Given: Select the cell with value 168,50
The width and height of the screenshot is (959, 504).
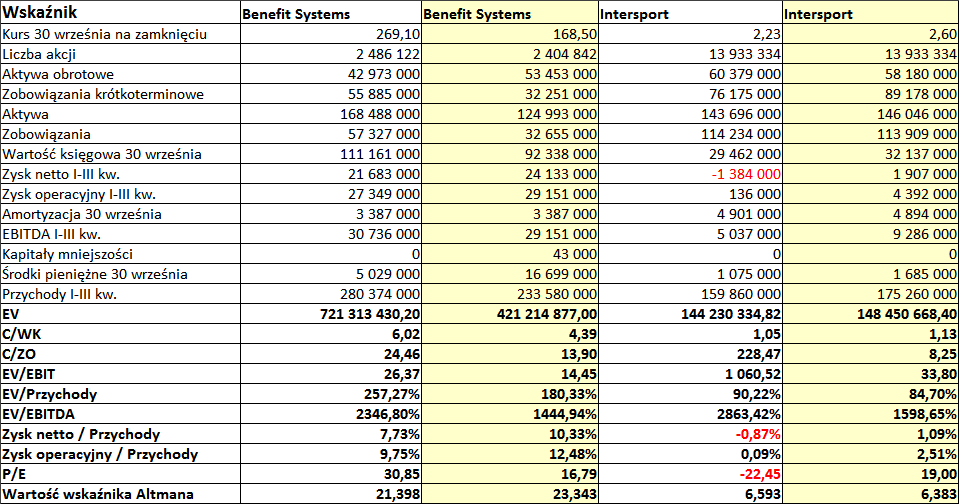Looking at the screenshot, I should (510, 34).
